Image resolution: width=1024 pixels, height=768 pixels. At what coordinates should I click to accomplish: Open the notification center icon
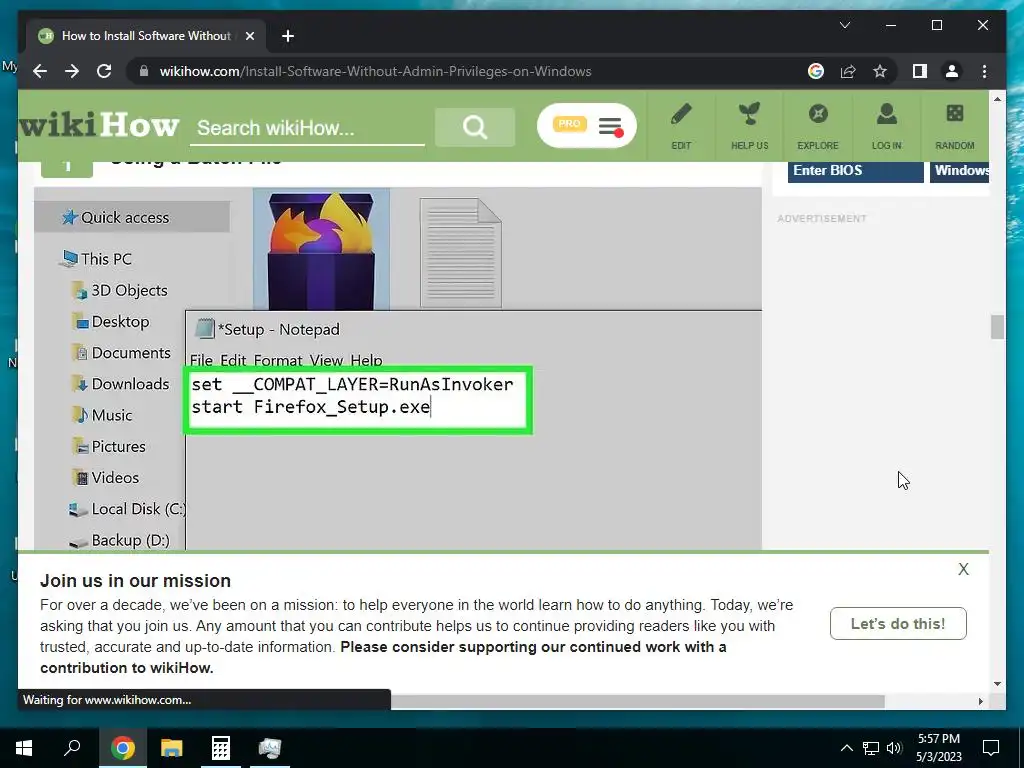[x=991, y=748]
